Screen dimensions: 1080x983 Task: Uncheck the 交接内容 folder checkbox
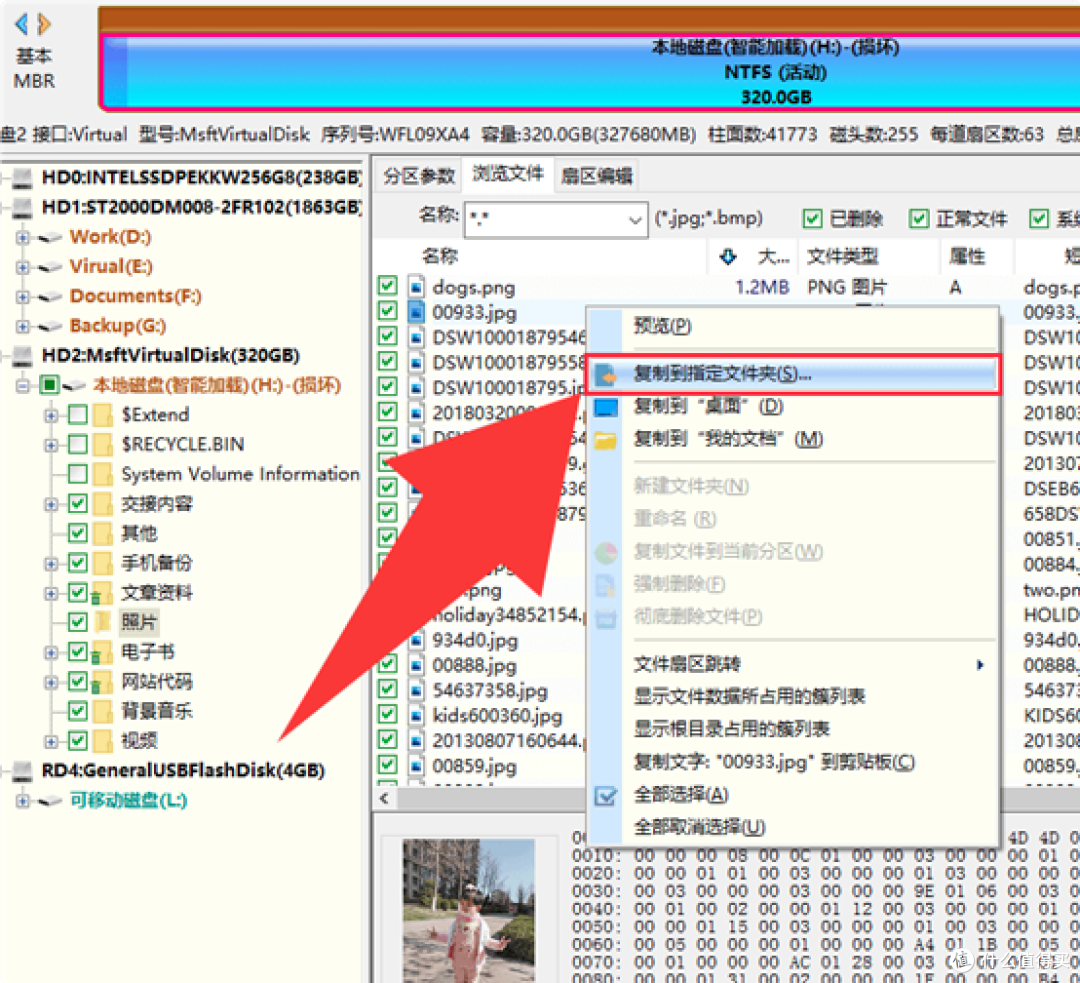coord(78,504)
